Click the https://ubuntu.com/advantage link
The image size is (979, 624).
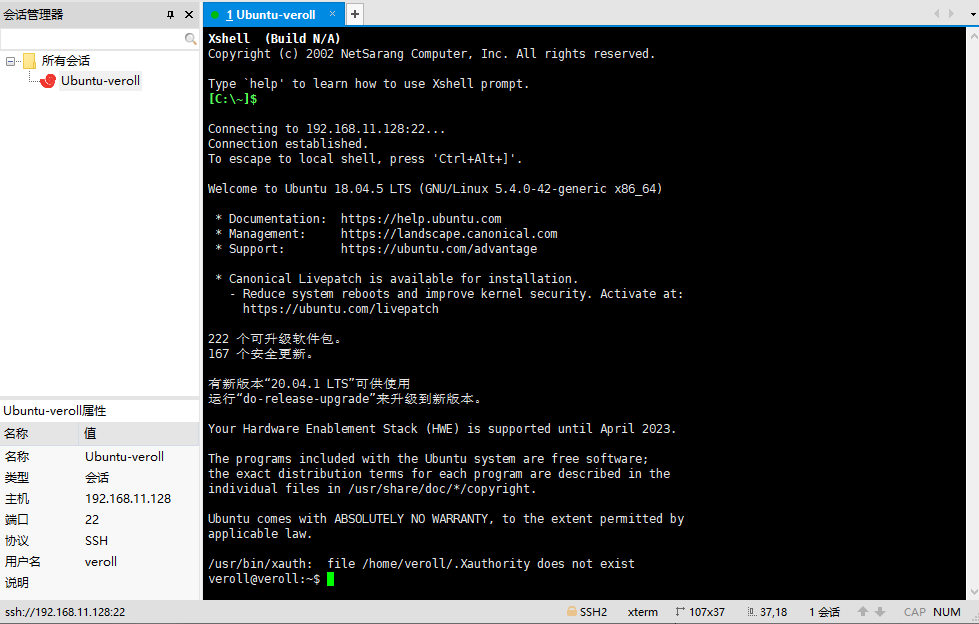pos(438,249)
